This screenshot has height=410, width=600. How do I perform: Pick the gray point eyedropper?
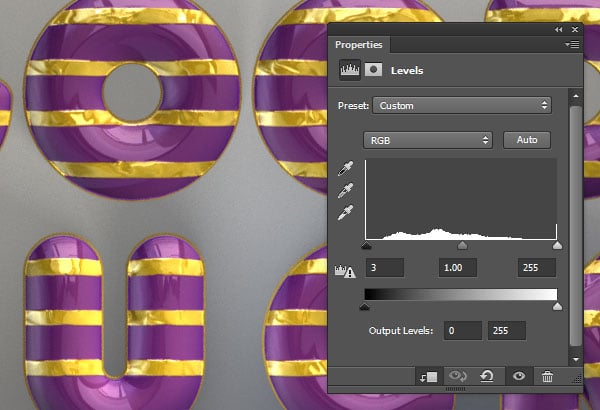coord(346,190)
